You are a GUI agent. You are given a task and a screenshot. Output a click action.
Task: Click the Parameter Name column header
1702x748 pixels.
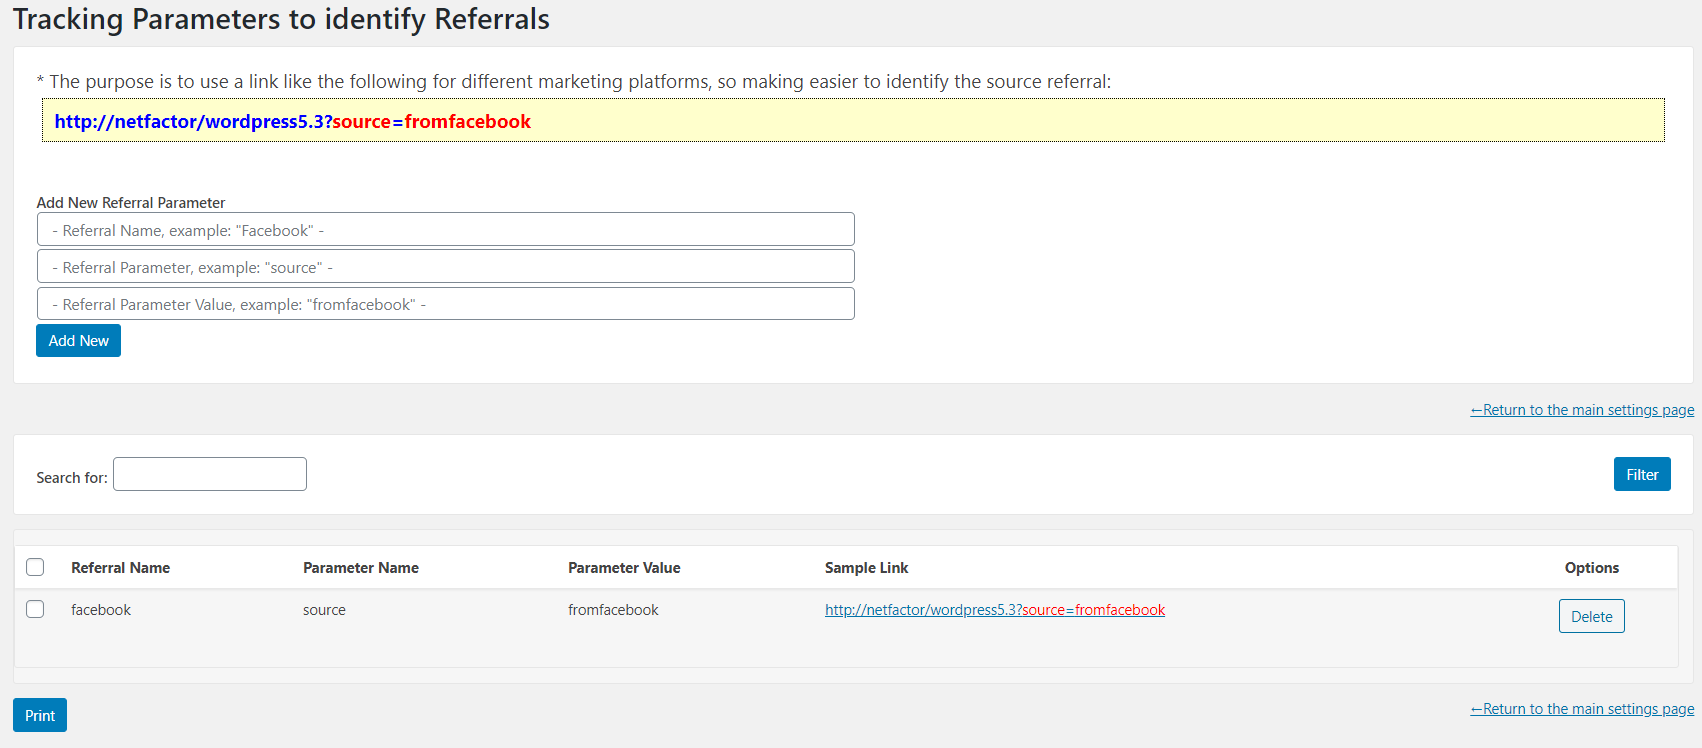[x=361, y=568]
